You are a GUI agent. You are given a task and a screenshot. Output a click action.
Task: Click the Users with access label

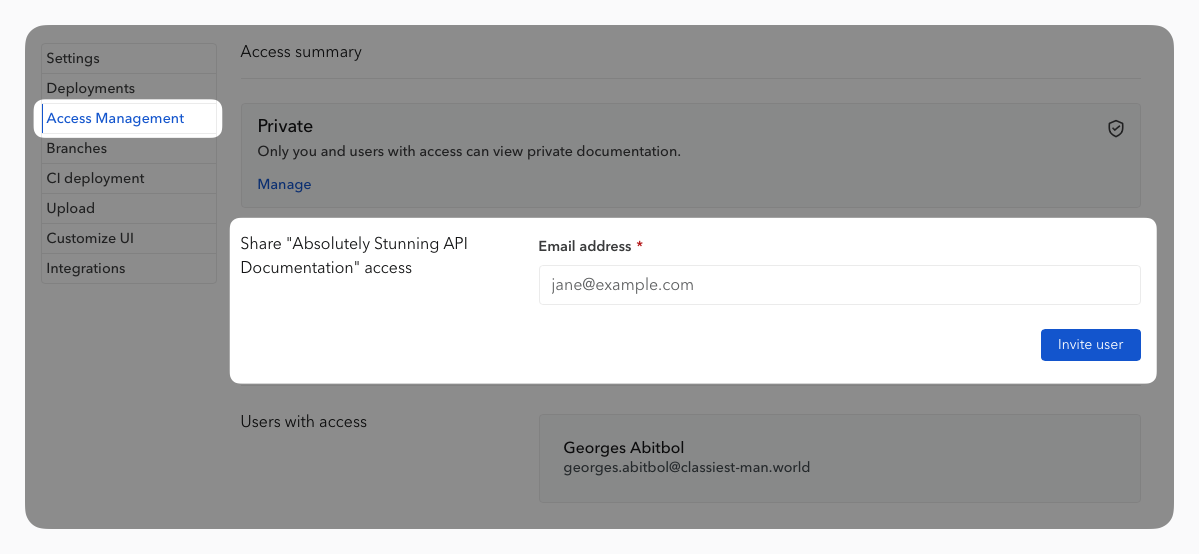pyautogui.click(x=303, y=422)
